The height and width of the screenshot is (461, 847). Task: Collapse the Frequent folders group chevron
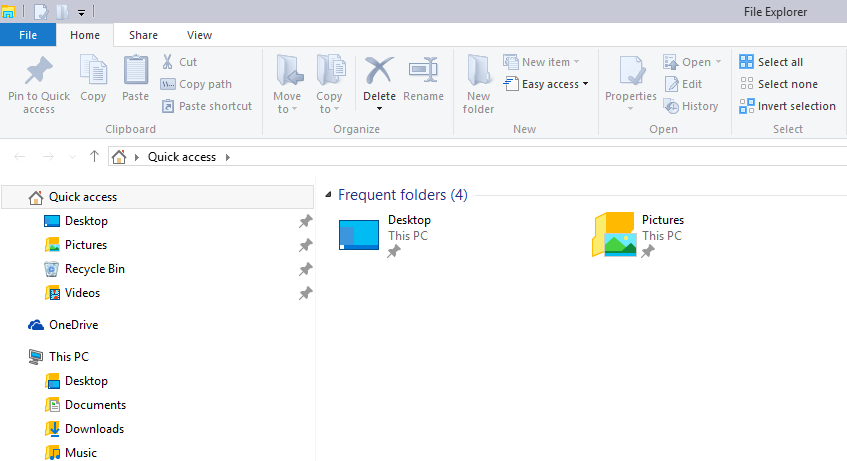328,195
